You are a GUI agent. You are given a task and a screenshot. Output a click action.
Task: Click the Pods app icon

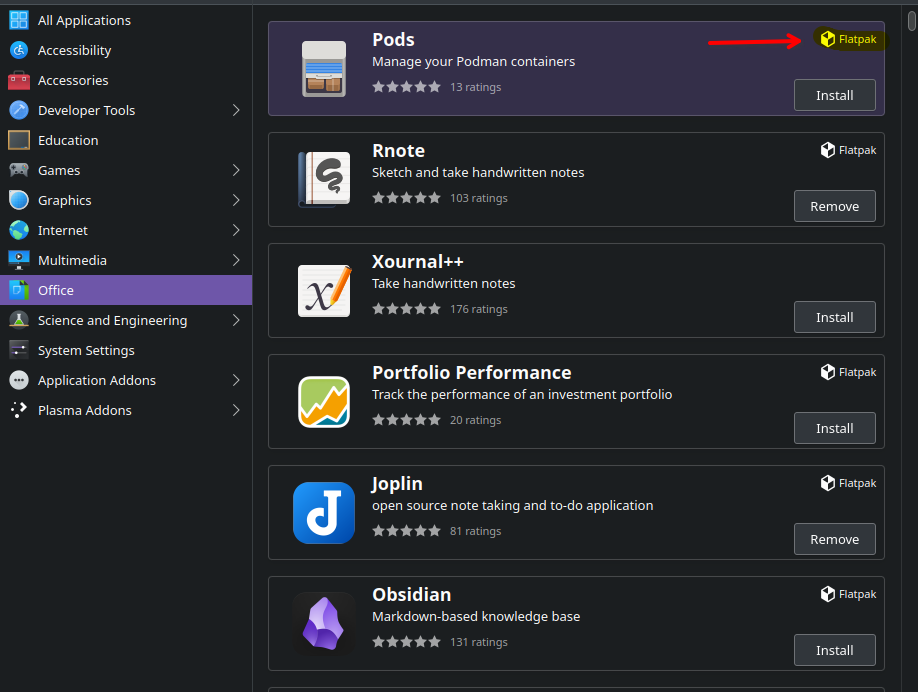(324, 68)
